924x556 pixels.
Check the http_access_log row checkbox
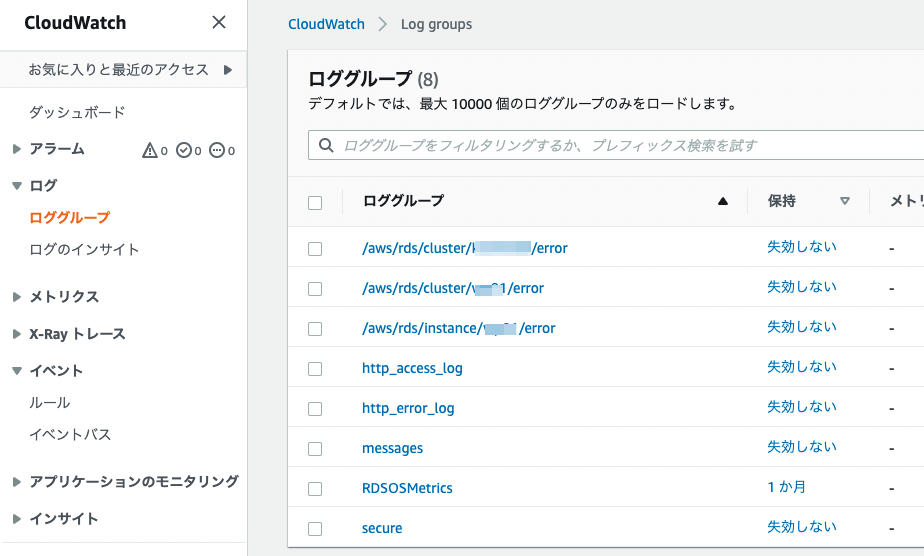(315, 368)
